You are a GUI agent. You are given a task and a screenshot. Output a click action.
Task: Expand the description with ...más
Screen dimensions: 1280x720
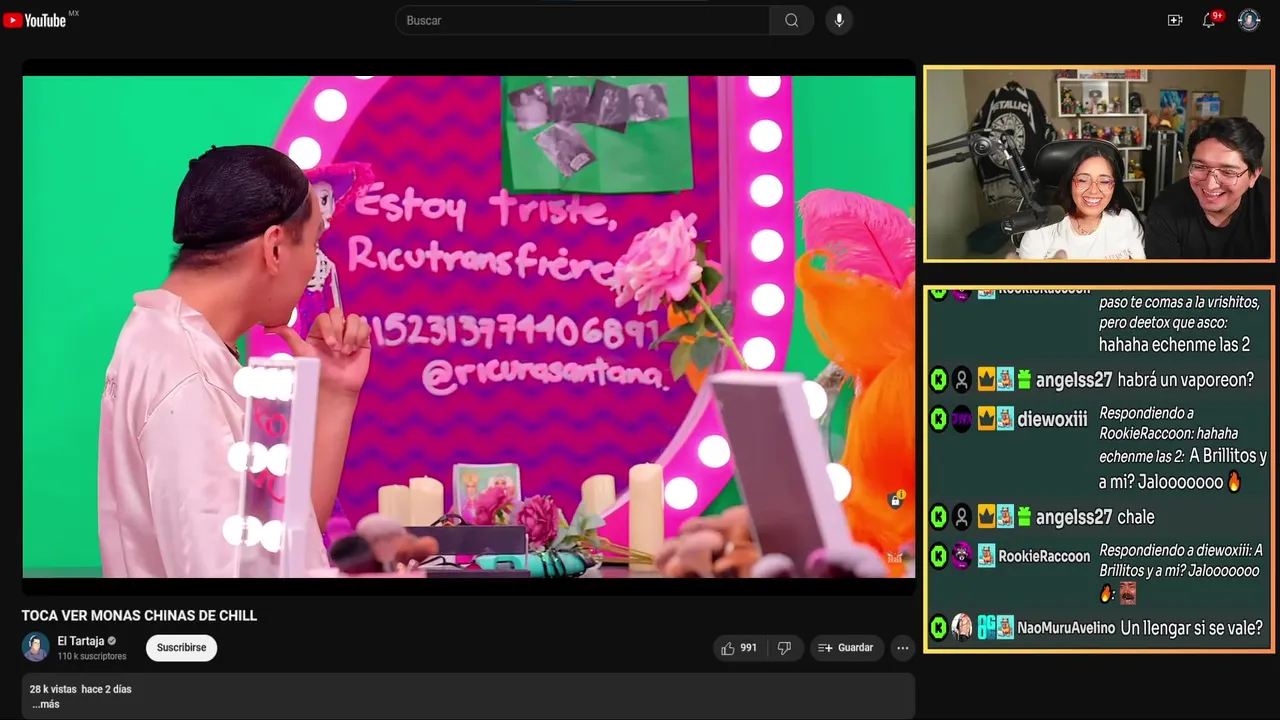click(x=46, y=704)
